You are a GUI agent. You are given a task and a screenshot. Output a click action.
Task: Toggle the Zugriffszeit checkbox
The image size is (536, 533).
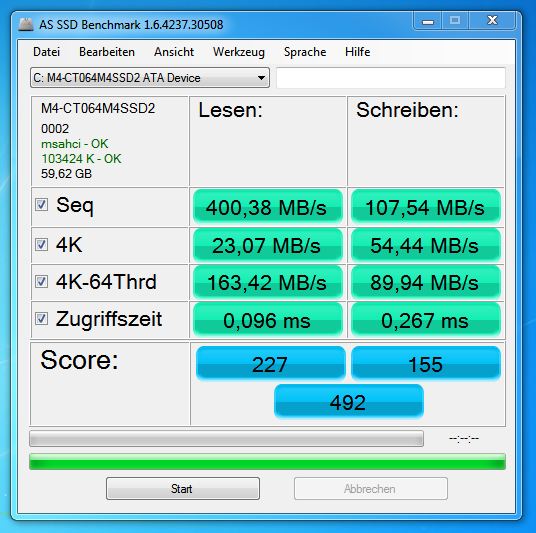(x=42, y=318)
